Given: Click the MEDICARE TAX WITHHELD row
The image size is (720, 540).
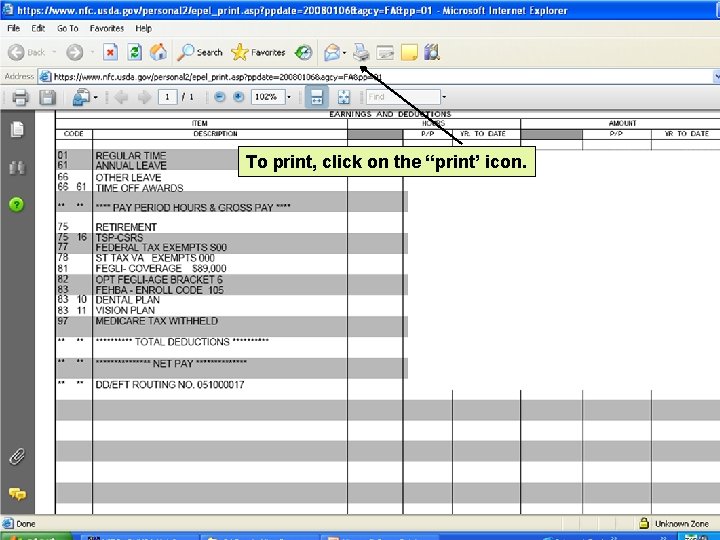Looking at the screenshot, I should pos(156,321).
